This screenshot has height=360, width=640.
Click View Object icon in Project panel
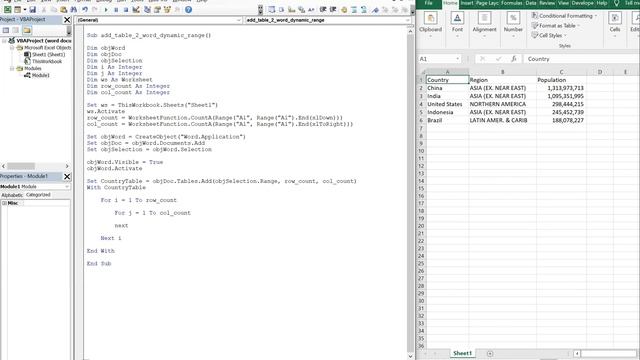coord(16,30)
